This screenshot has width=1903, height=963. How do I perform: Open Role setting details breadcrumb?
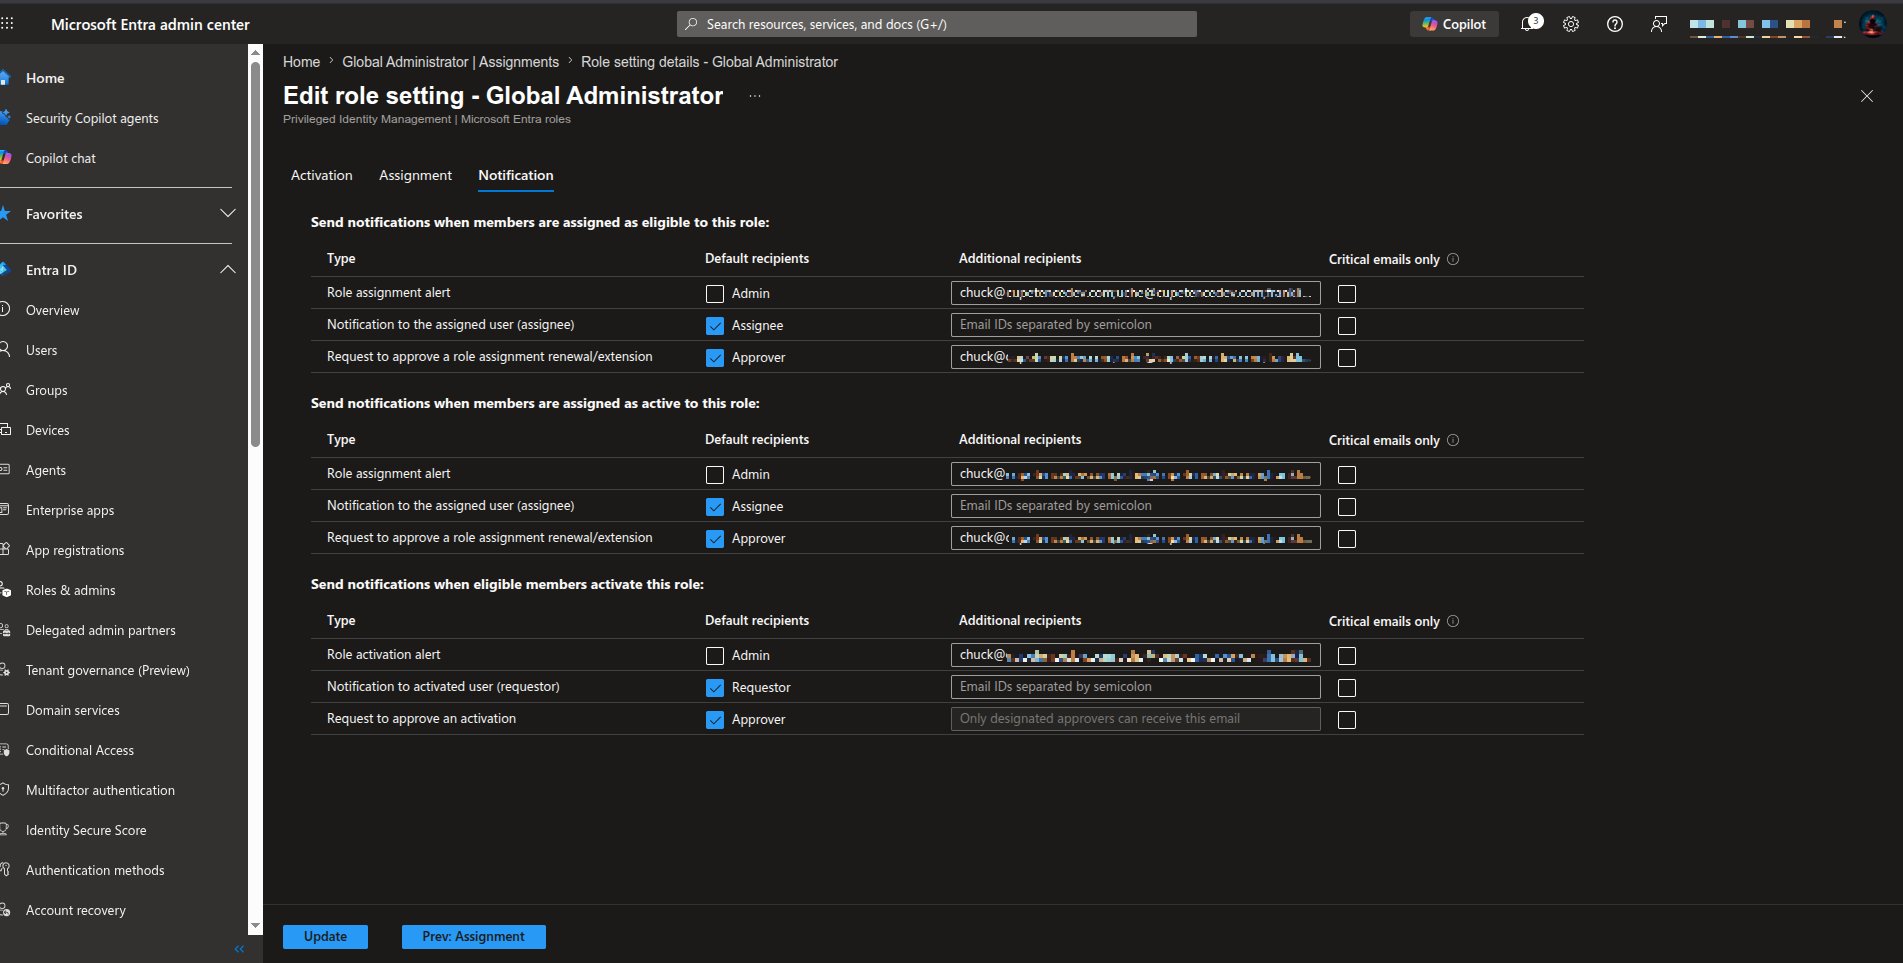[x=709, y=62]
